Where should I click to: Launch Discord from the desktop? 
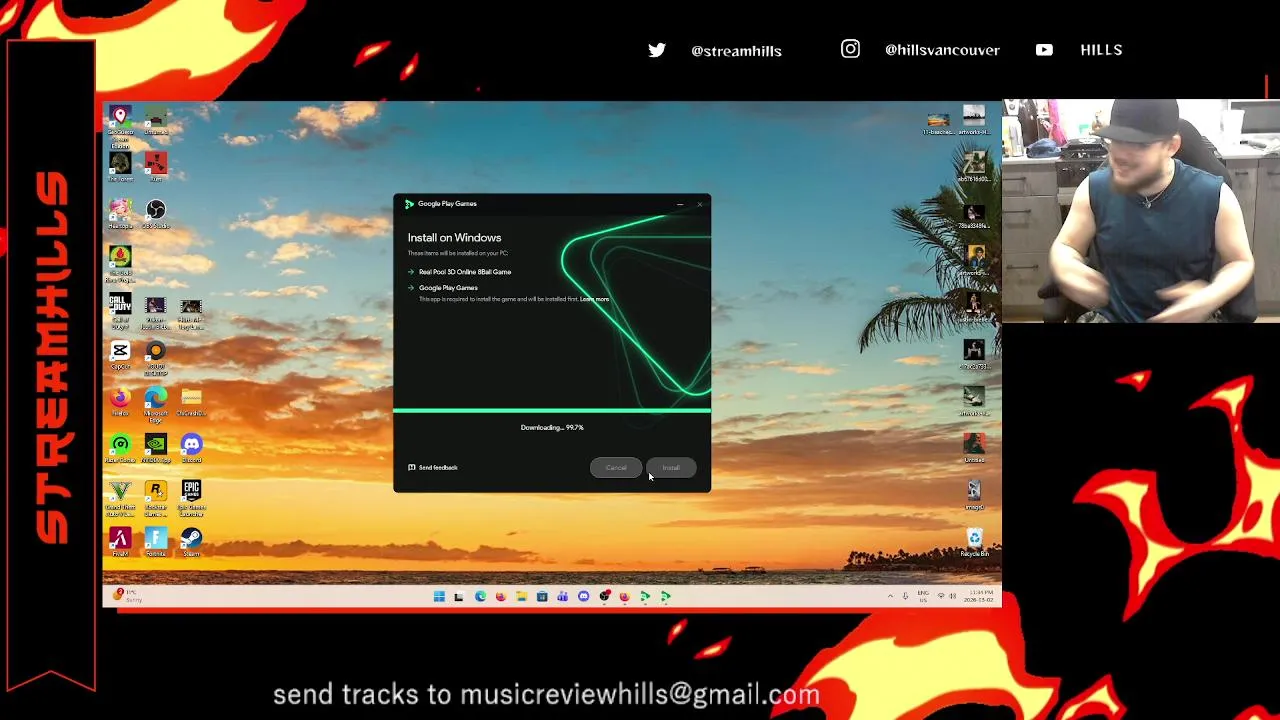point(191,449)
